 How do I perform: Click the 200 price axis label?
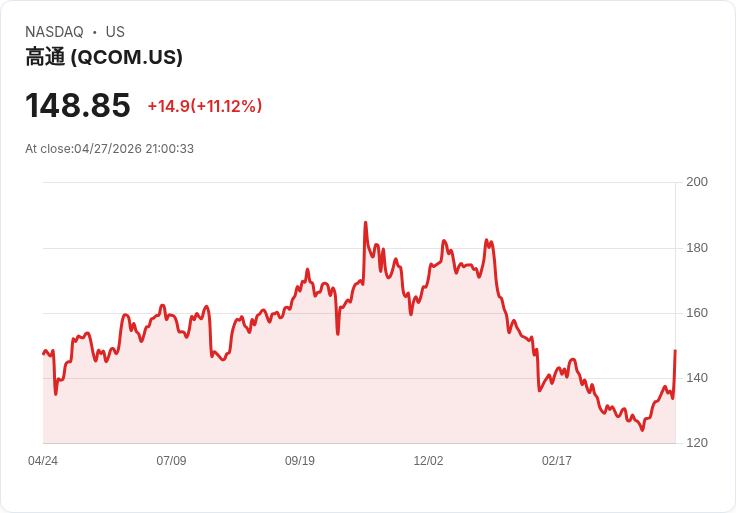(x=697, y=182)
